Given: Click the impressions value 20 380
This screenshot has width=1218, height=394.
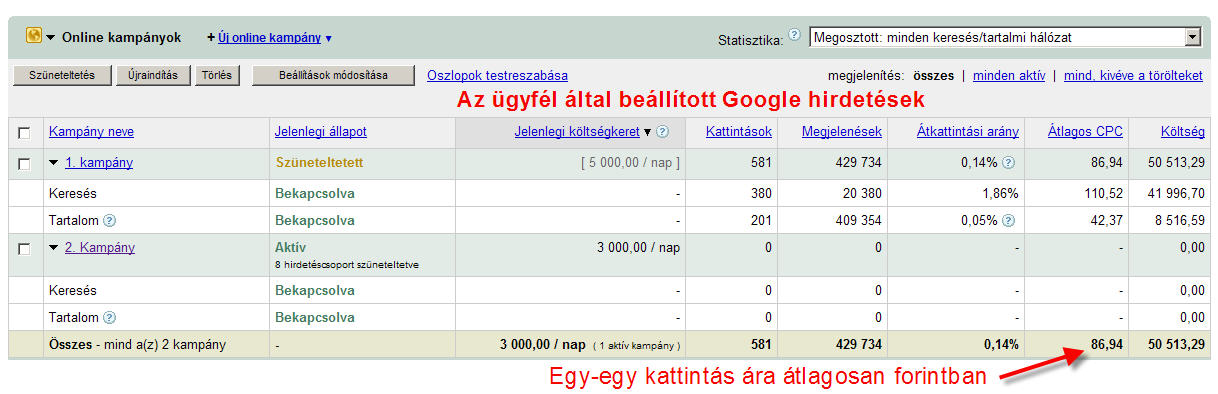Looking at the screenshot, I should (x=860, y=194).
